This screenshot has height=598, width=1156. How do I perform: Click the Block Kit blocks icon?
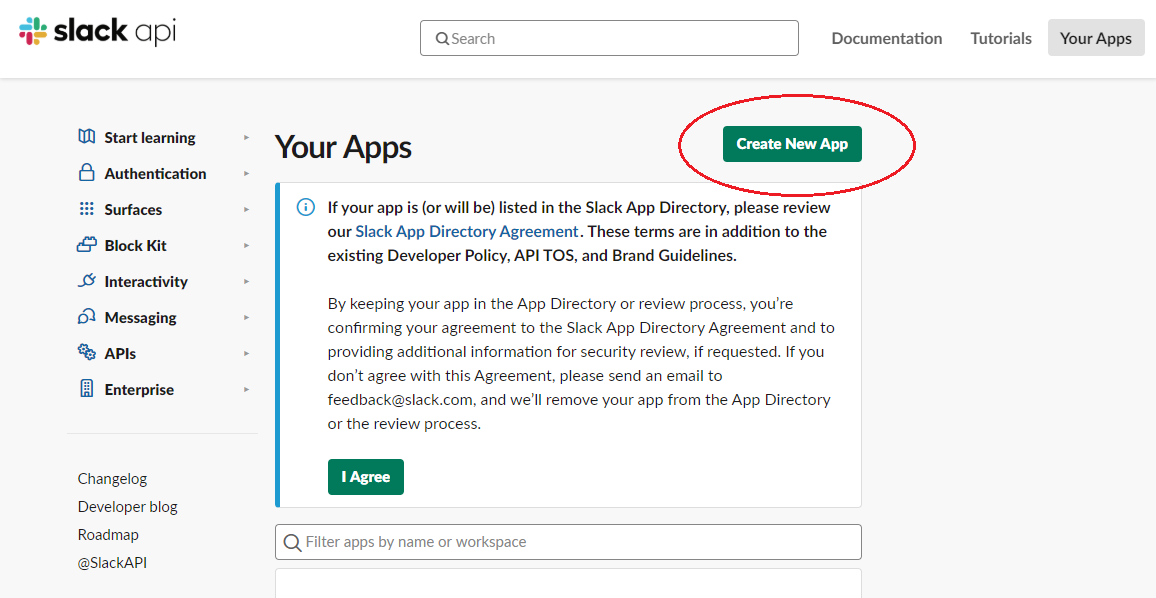tap(86, 244)
